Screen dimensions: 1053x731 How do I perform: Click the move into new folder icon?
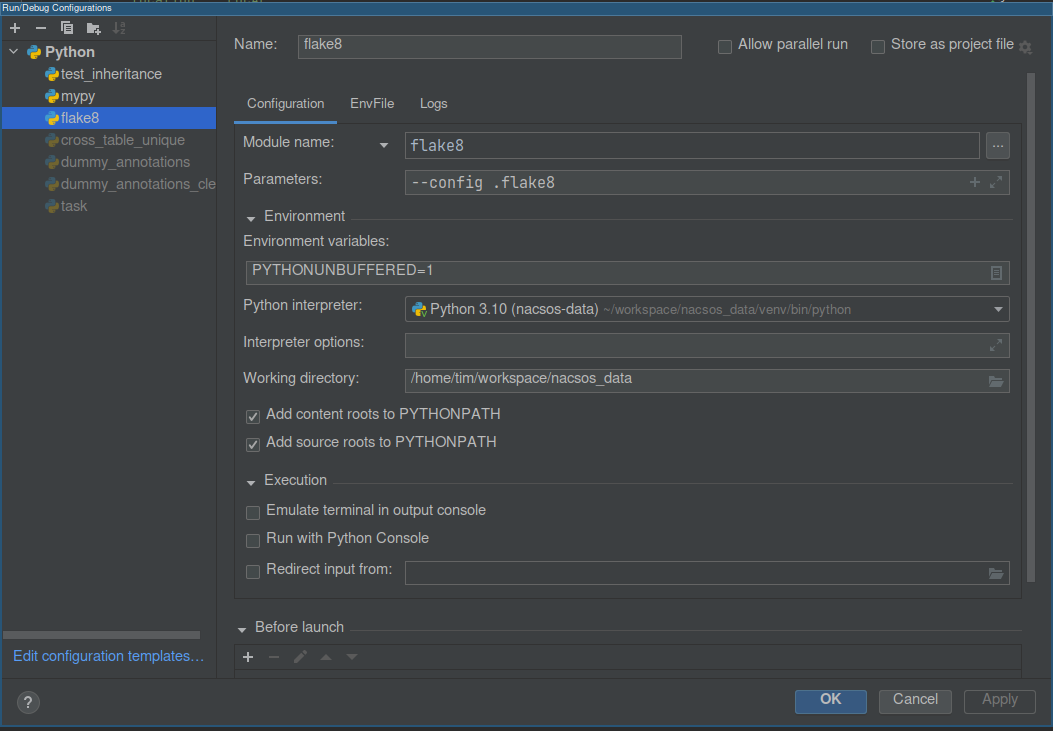93,28
